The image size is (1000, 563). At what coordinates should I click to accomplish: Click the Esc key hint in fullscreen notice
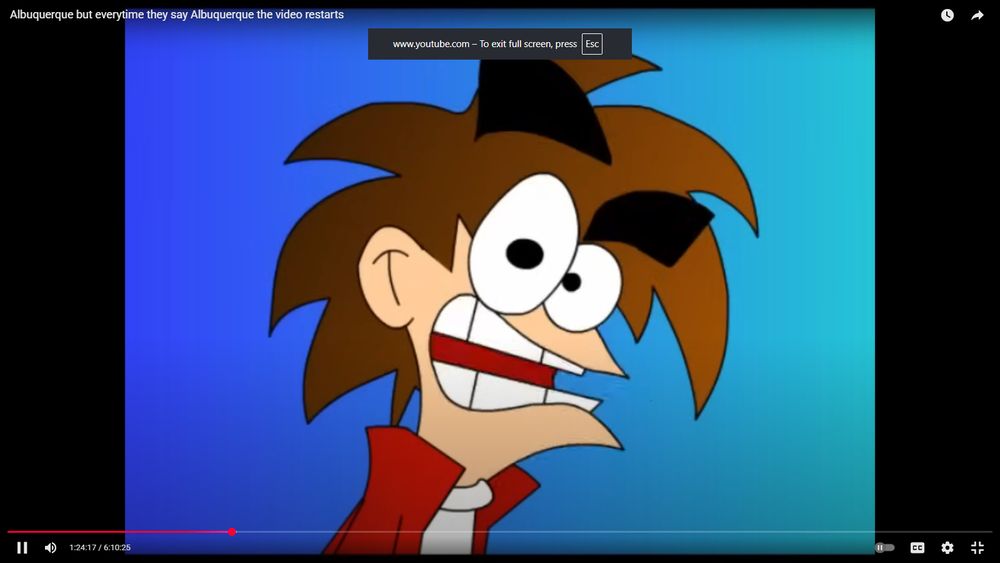click(592, 44)
